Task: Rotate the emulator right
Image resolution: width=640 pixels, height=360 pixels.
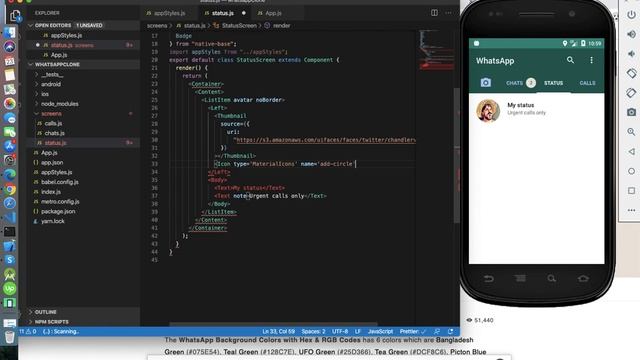Action: (631, 93)
